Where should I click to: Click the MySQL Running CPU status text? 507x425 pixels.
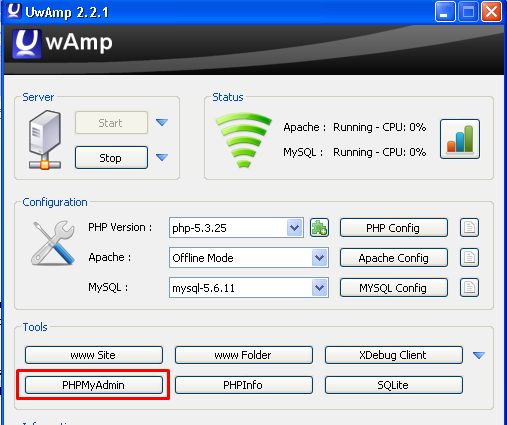pyautogui.click(x=380, y=152)
